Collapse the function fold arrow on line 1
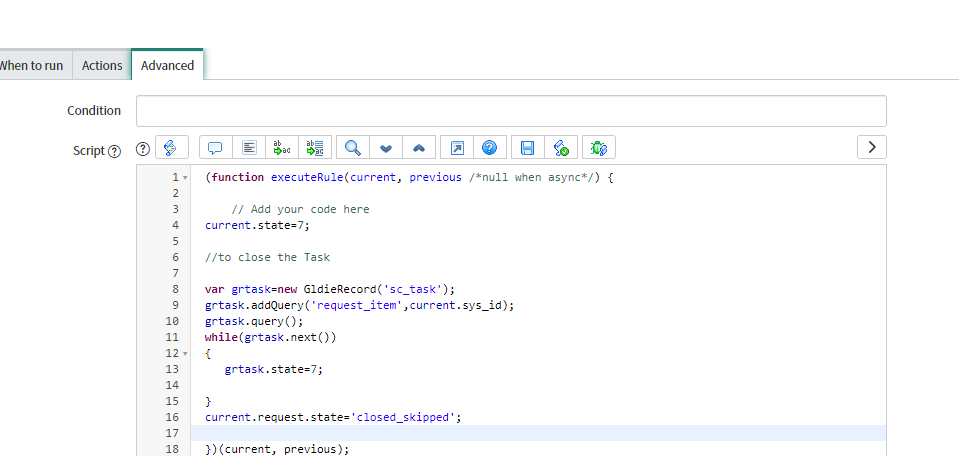The height and width of the screenshot is (456, 959). 185,178
